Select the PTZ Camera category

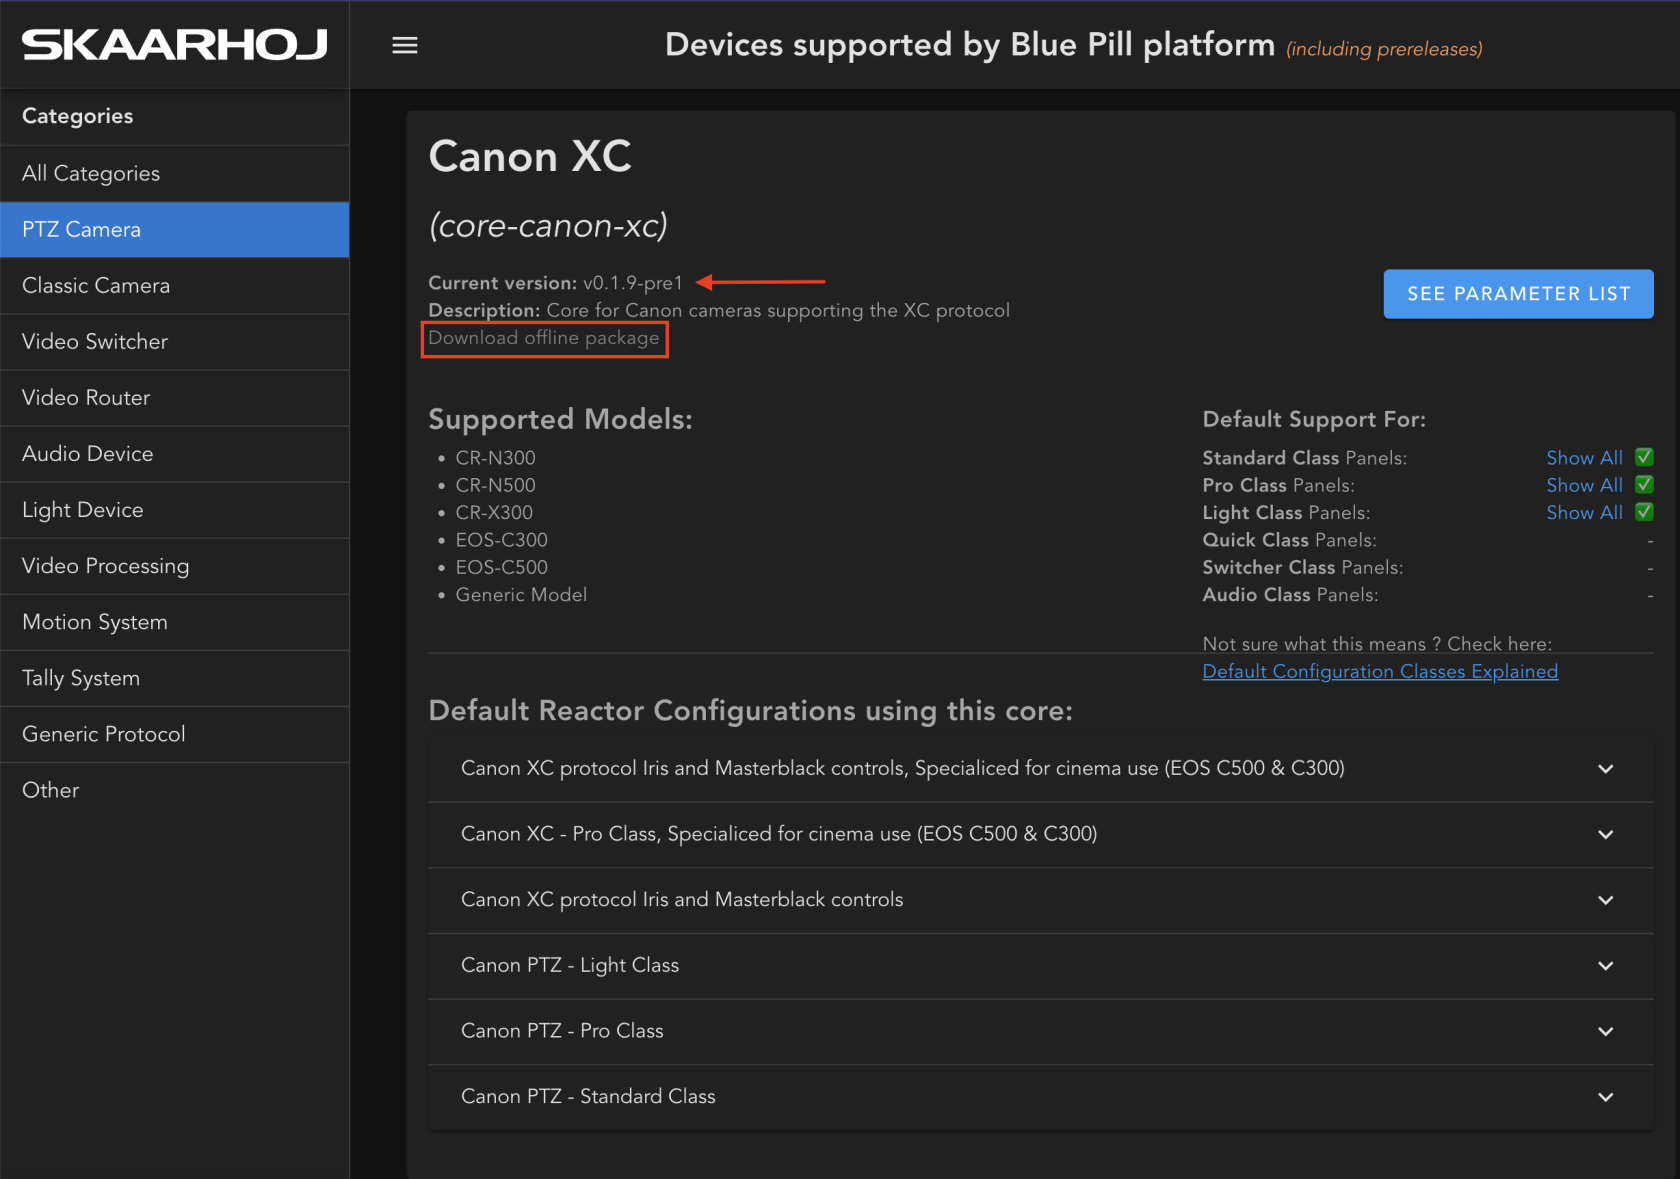[174, 229]
